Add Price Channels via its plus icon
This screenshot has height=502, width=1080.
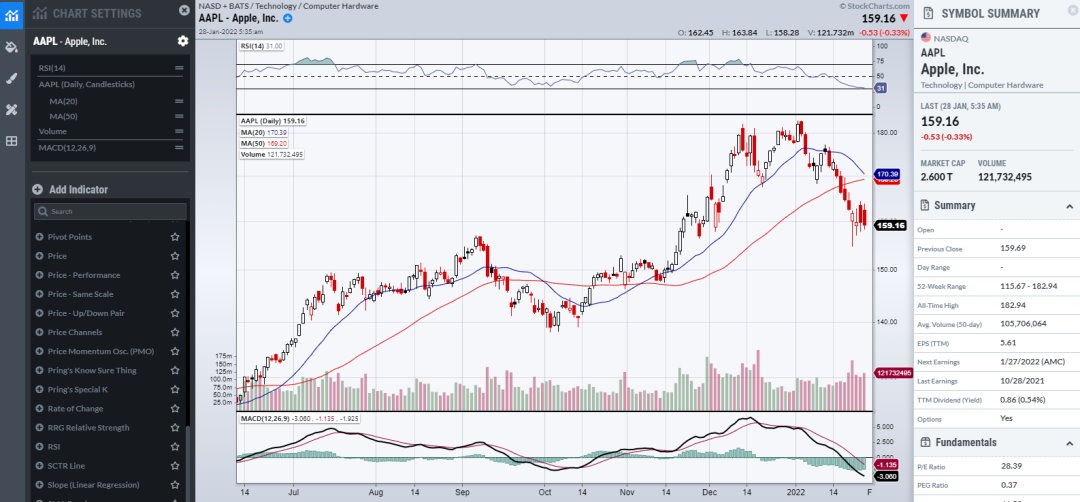point(39,333)
